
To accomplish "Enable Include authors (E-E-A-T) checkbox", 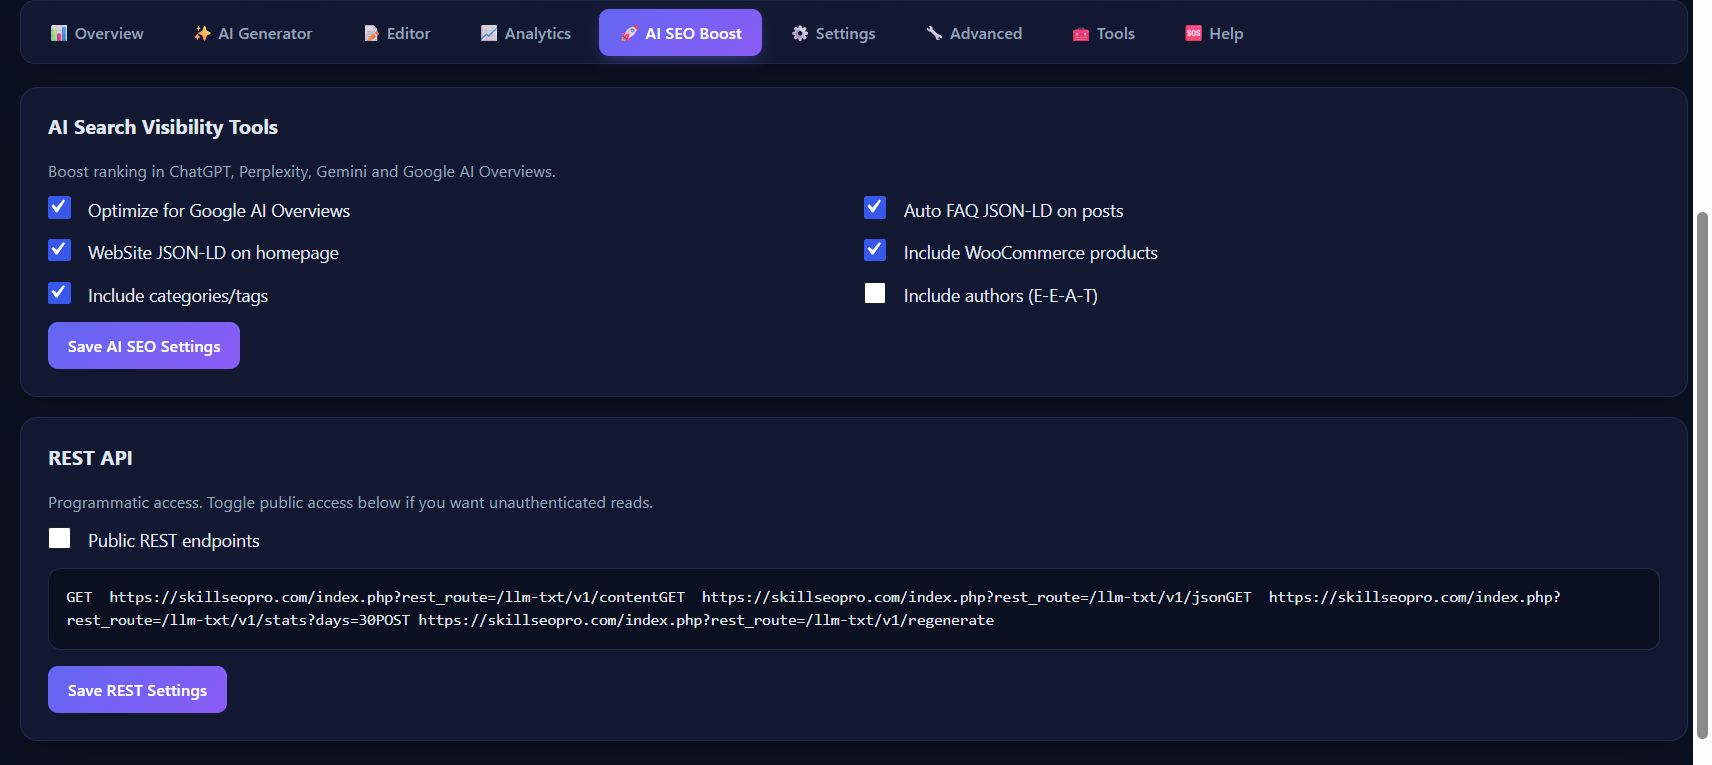I will point(875,292).
